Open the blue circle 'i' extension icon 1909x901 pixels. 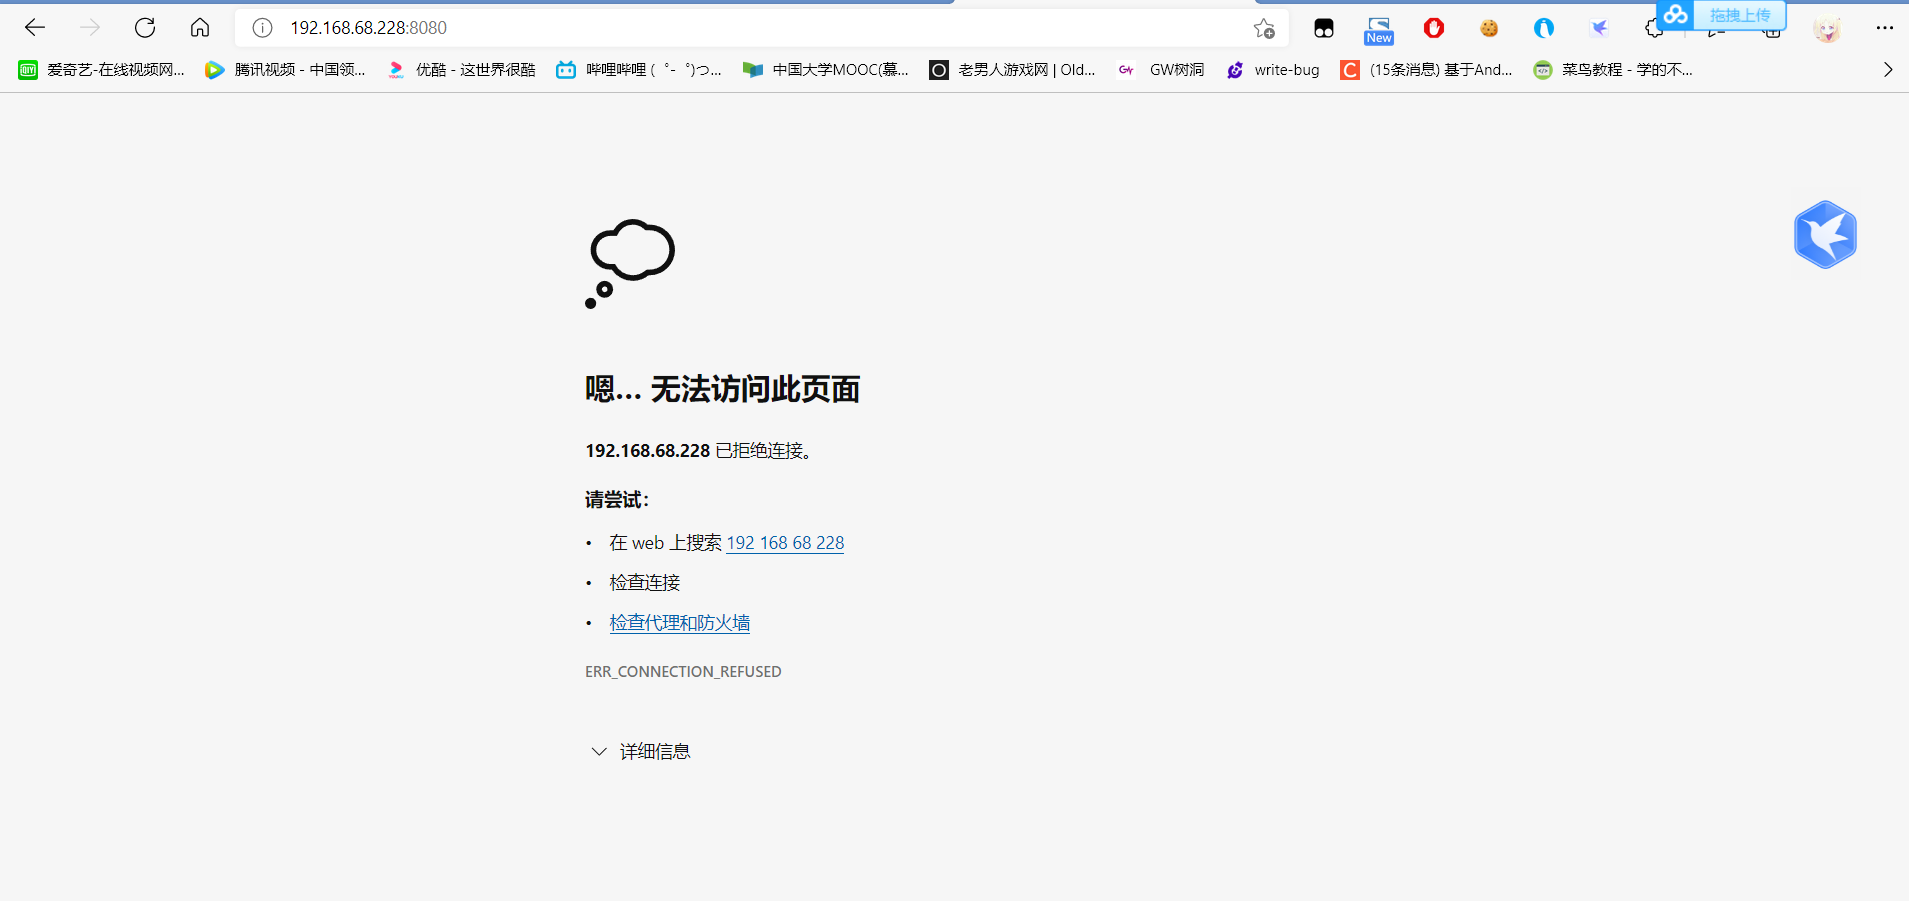[x=1543, y=28]
